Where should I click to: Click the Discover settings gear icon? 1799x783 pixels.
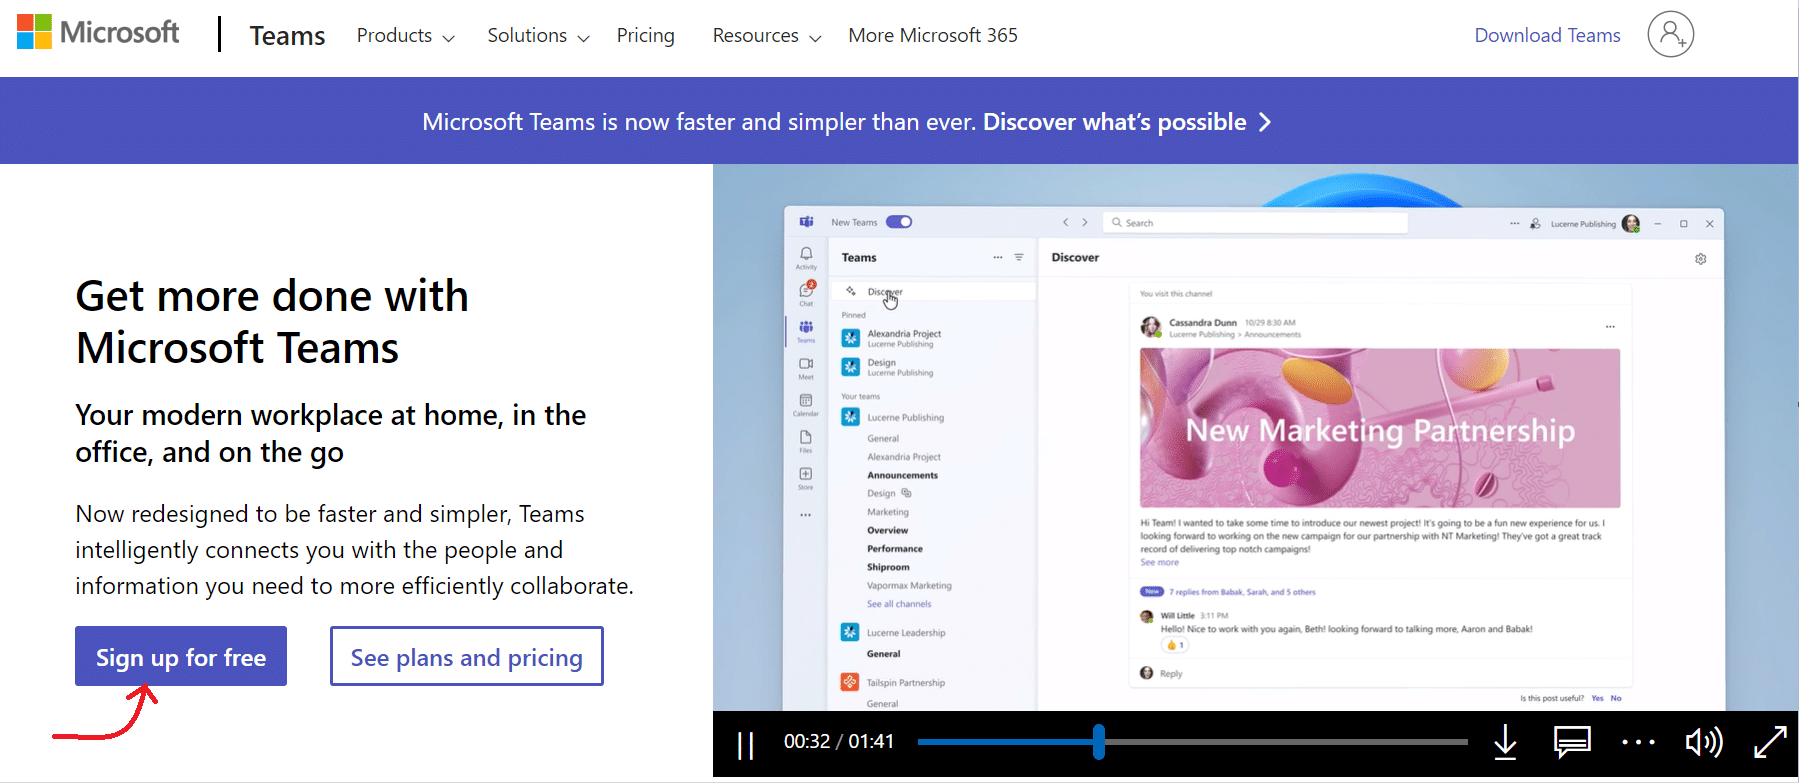tap(1701, 259)
